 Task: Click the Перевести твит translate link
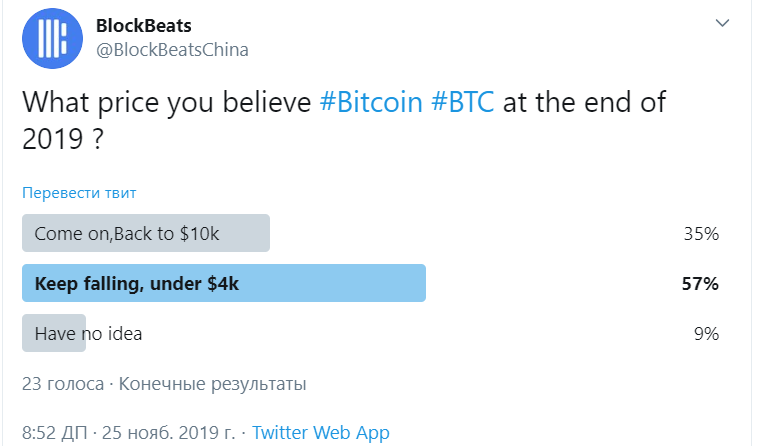[x=79, y=192]
